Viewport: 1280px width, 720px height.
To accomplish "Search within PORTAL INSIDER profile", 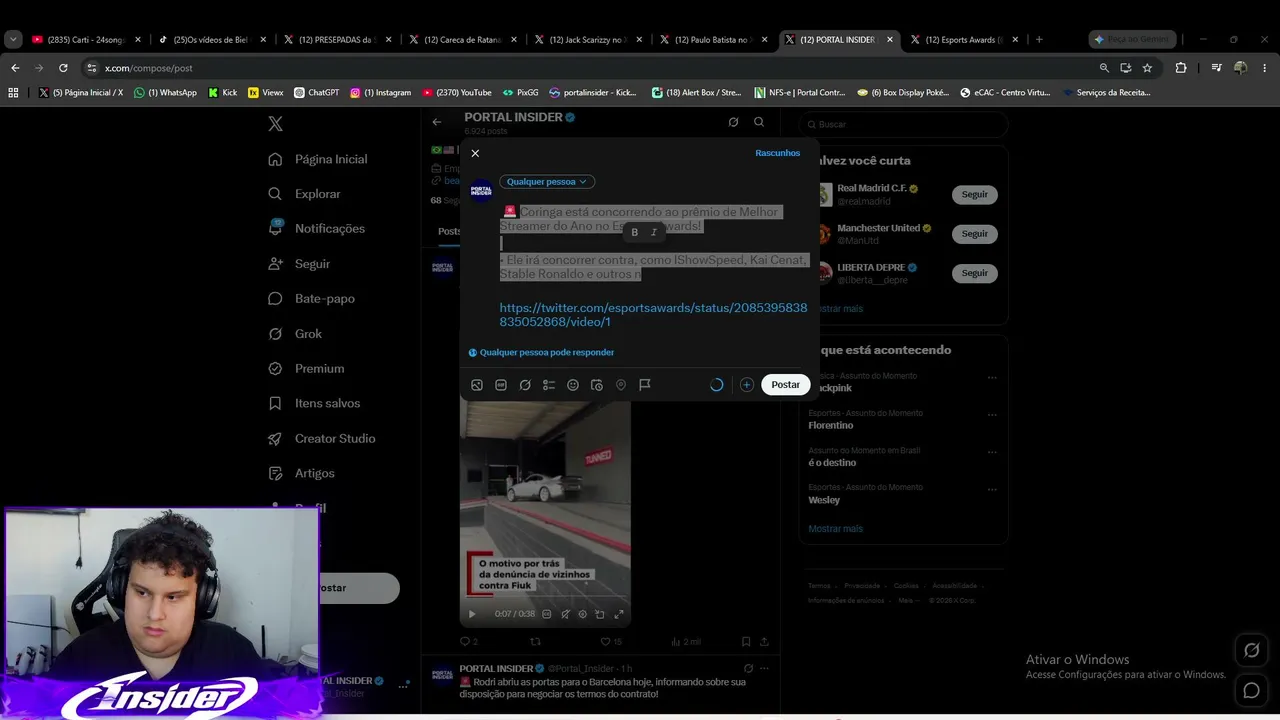I will (x=759, y=122).
